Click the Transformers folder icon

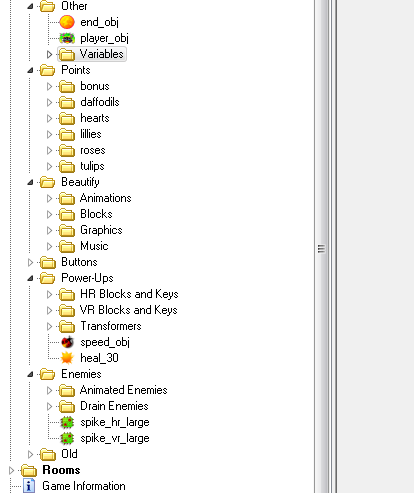(x=67, y=326)
